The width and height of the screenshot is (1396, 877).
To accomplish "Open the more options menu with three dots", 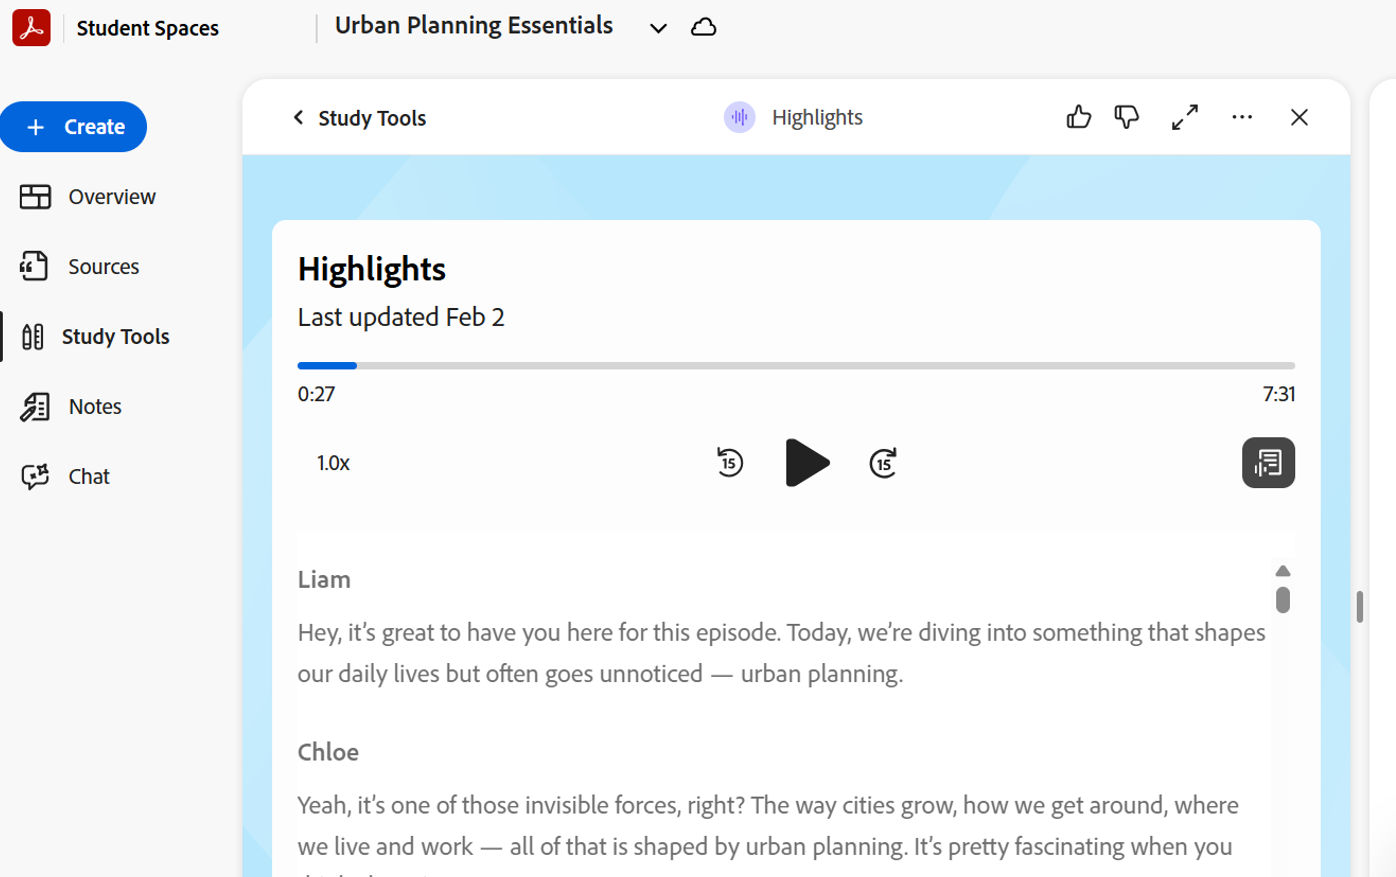I will (x=1242, y=117).
